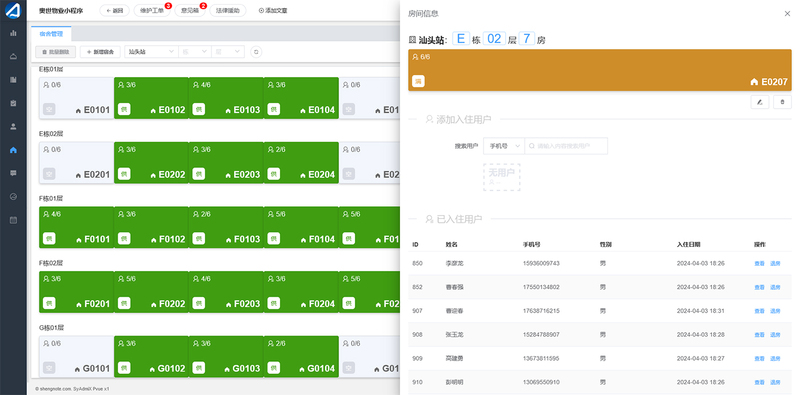This screenshot has width=800, height=395.
Task: Close the 房间信息 panel with X
Action: 787,14
